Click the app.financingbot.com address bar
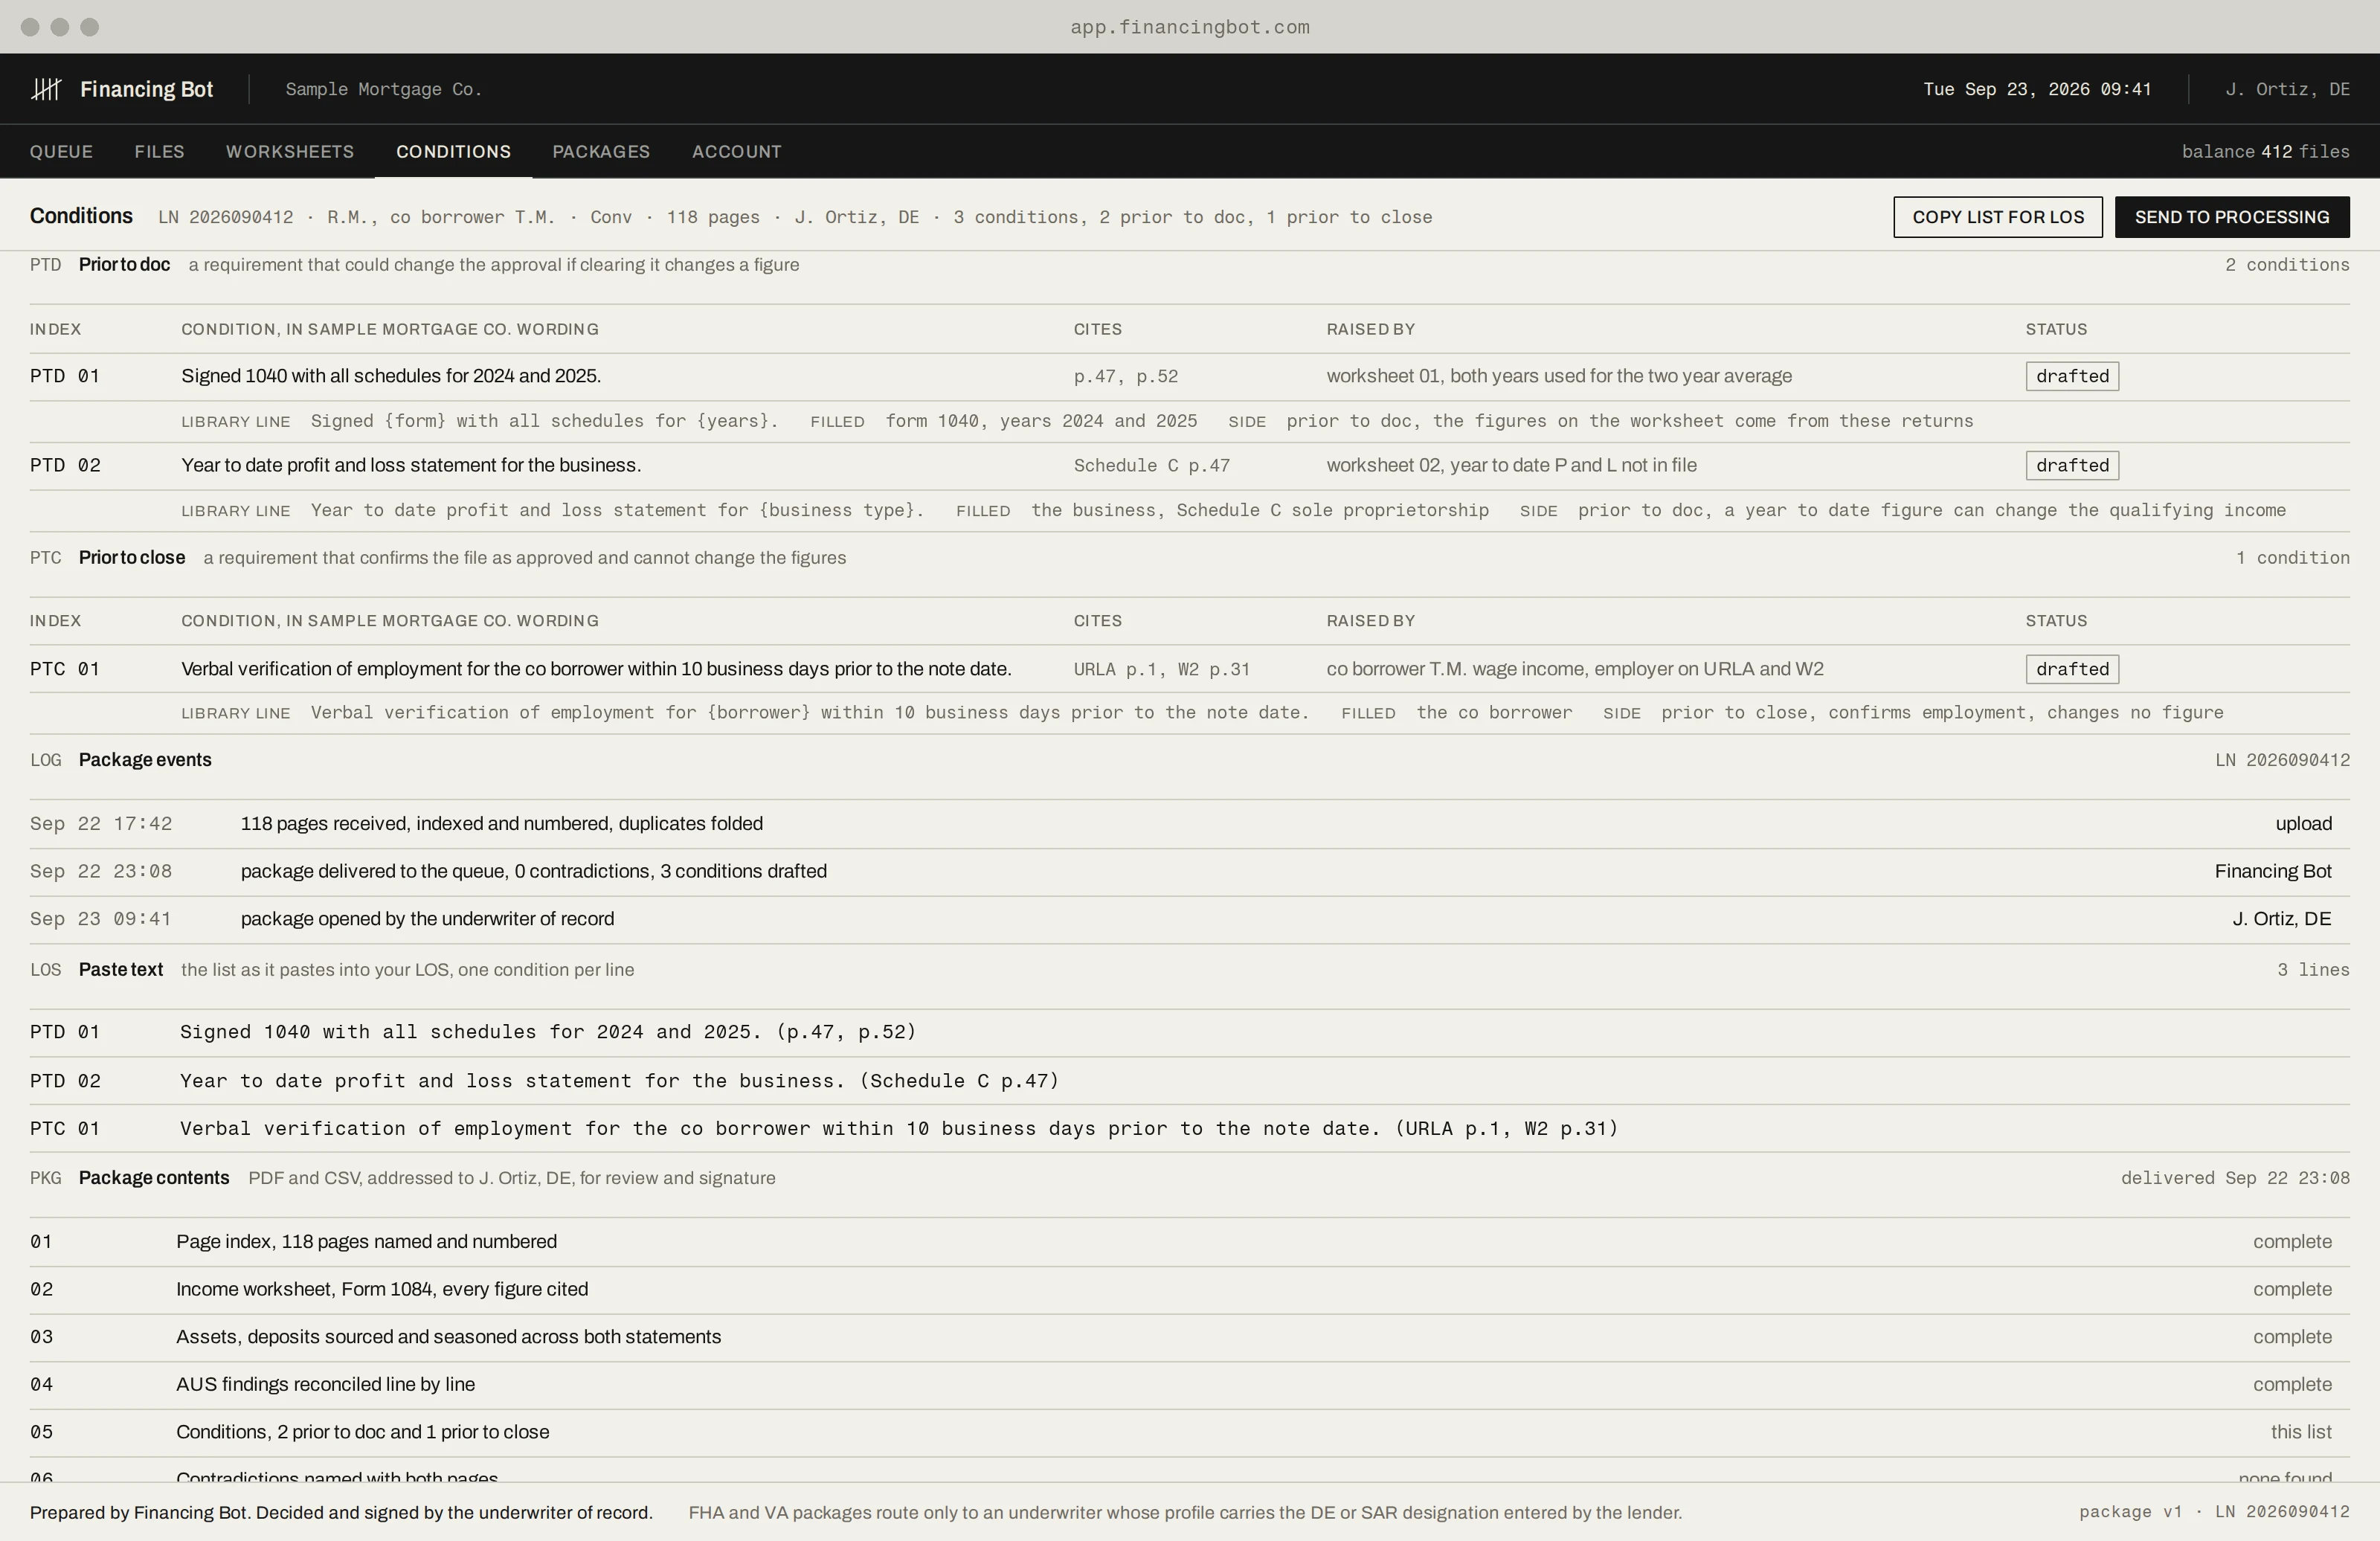Viewport: 2380px width, 1541px height. point(1190,27)
